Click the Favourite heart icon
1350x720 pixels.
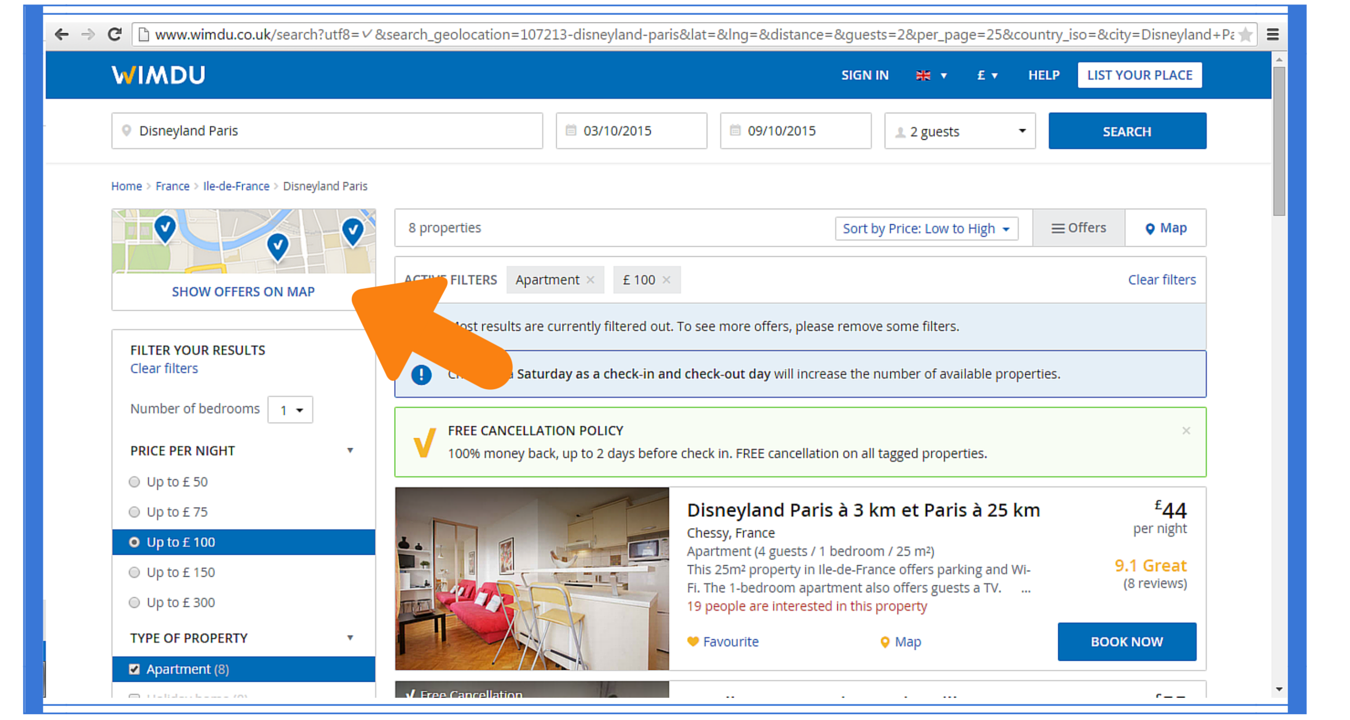[693, 642]
